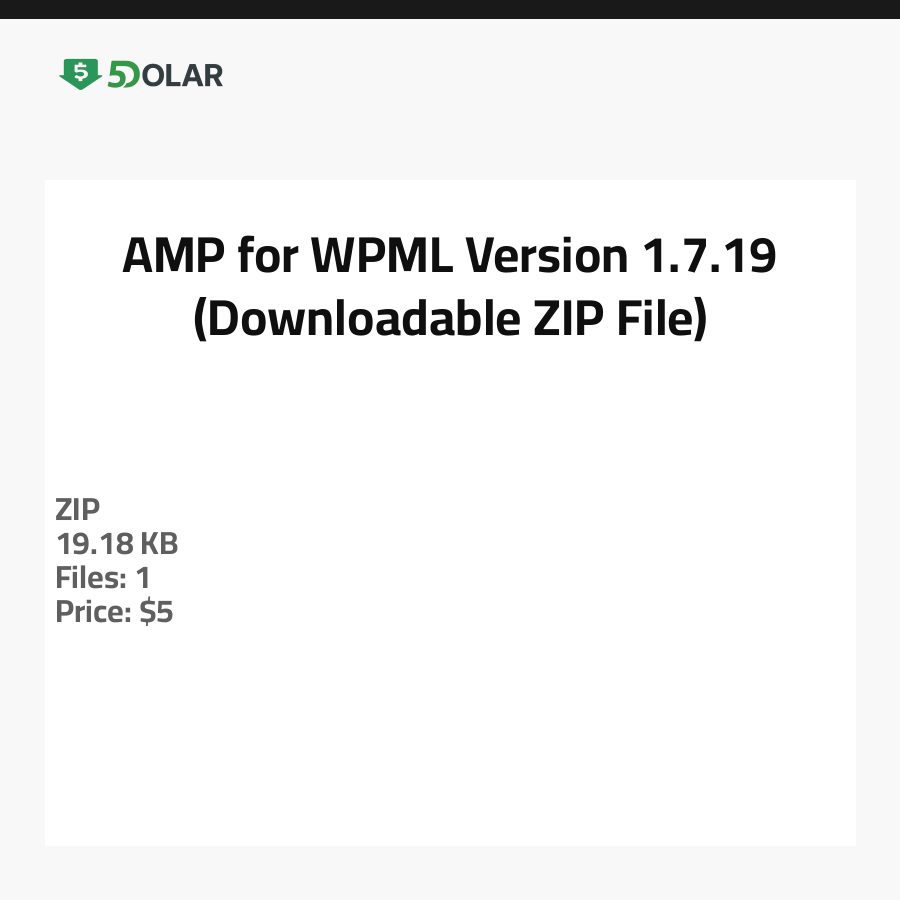The image size is (900, 900).
Task: Click the version number "1.7.19"
Action: pos(707,257)
